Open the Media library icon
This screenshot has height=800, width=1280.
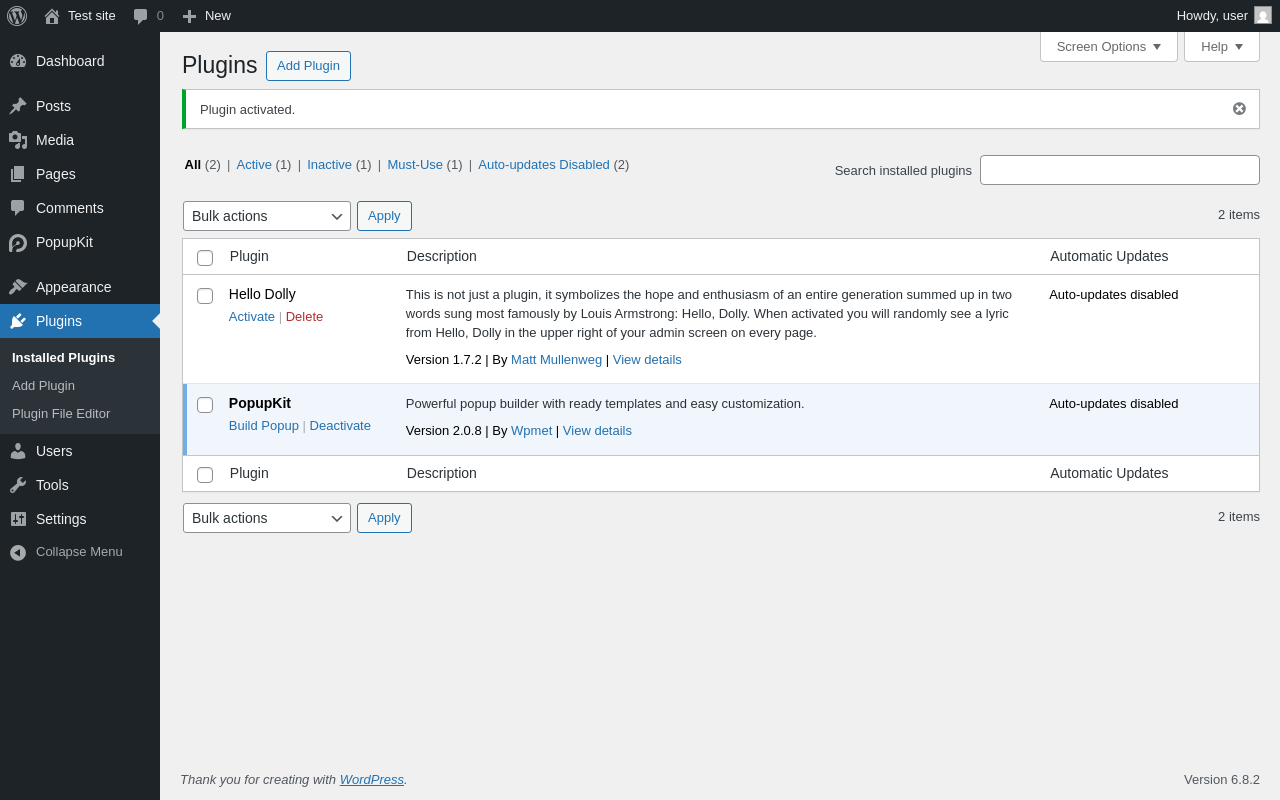click(18, 140)
